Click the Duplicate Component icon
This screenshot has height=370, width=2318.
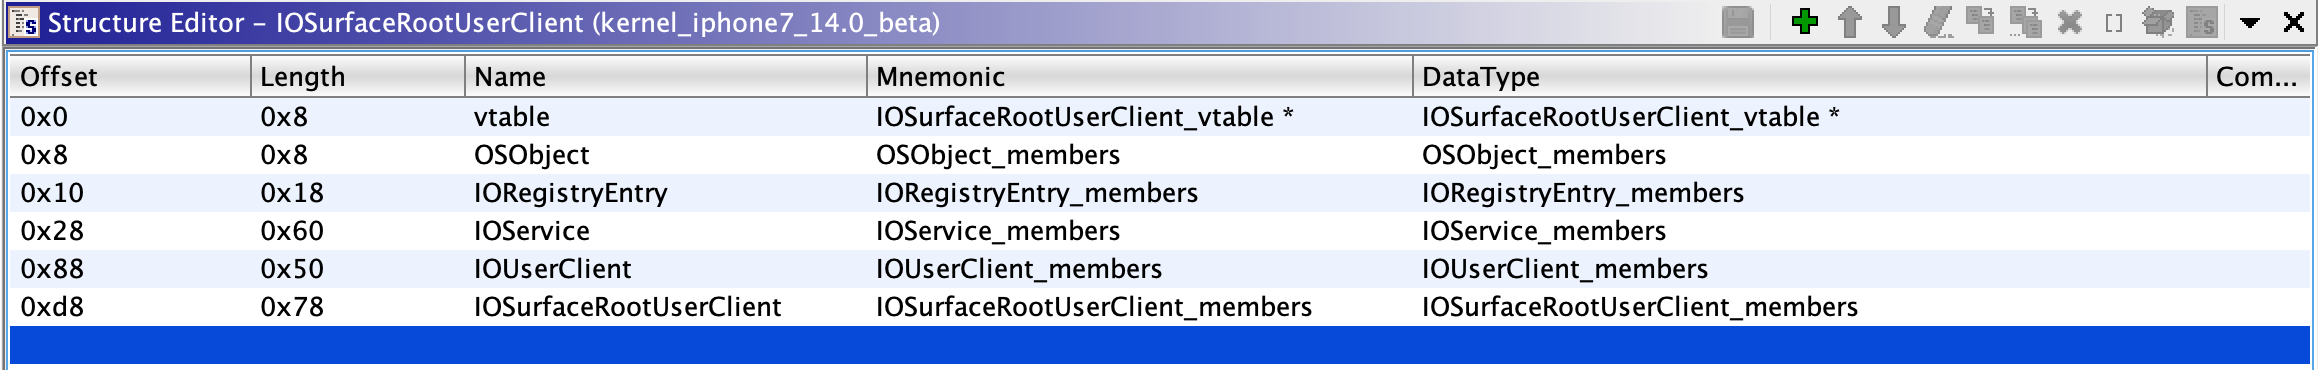coord(1980,22)
